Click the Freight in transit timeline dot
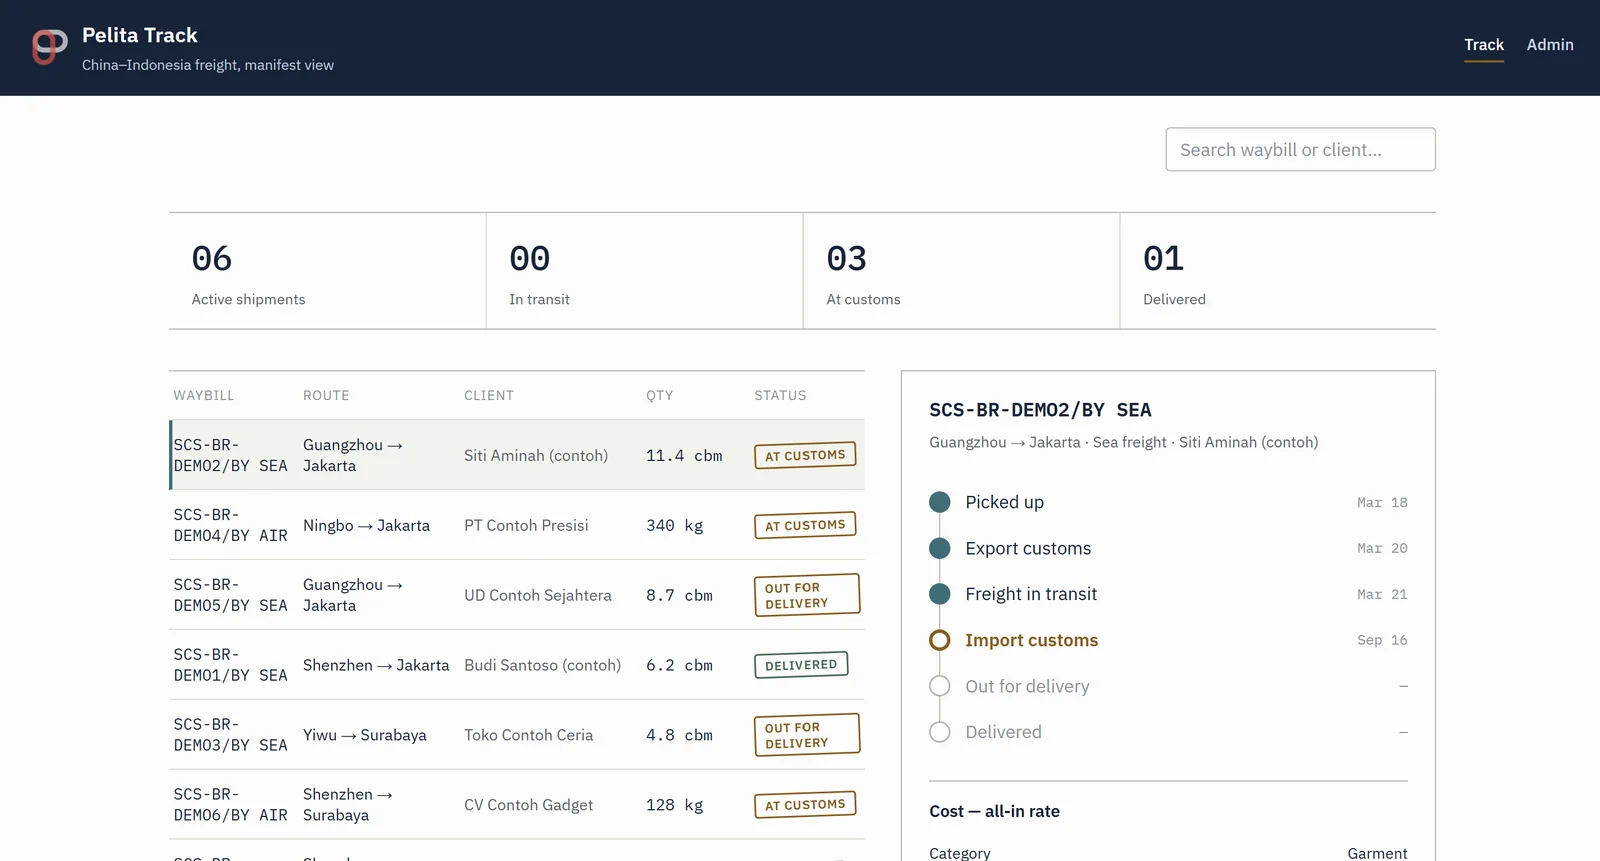The width and height of the screenshot is (1600, 861). click(940, 594)
